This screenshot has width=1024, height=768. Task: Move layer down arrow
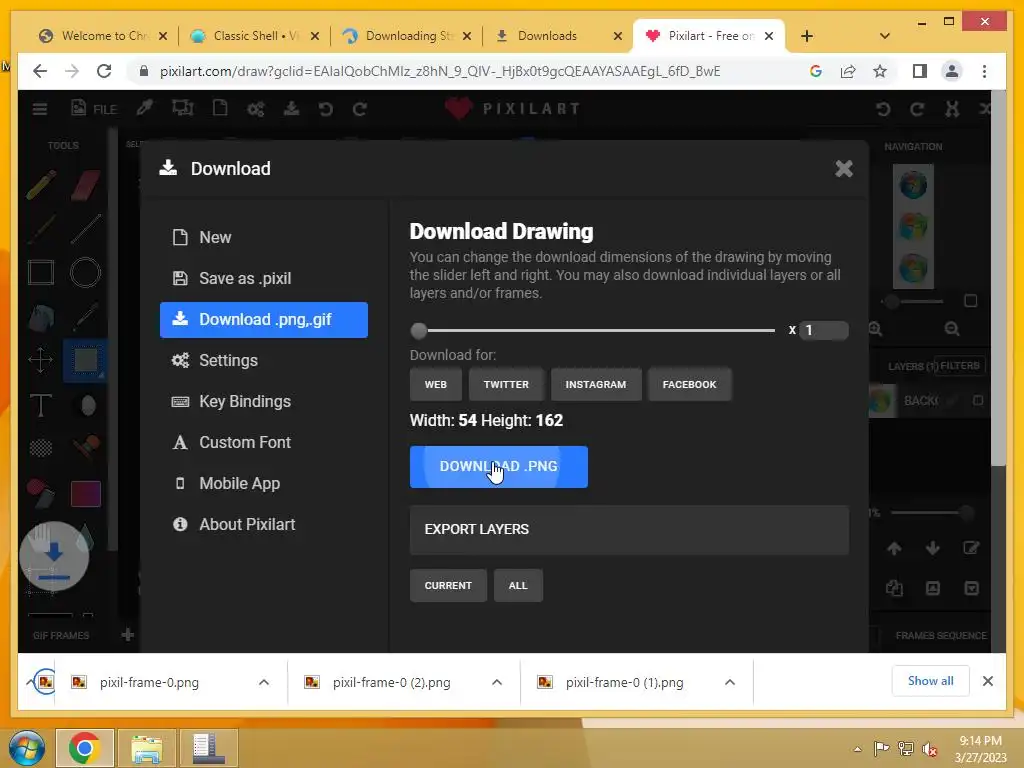[x=933, y=549]
